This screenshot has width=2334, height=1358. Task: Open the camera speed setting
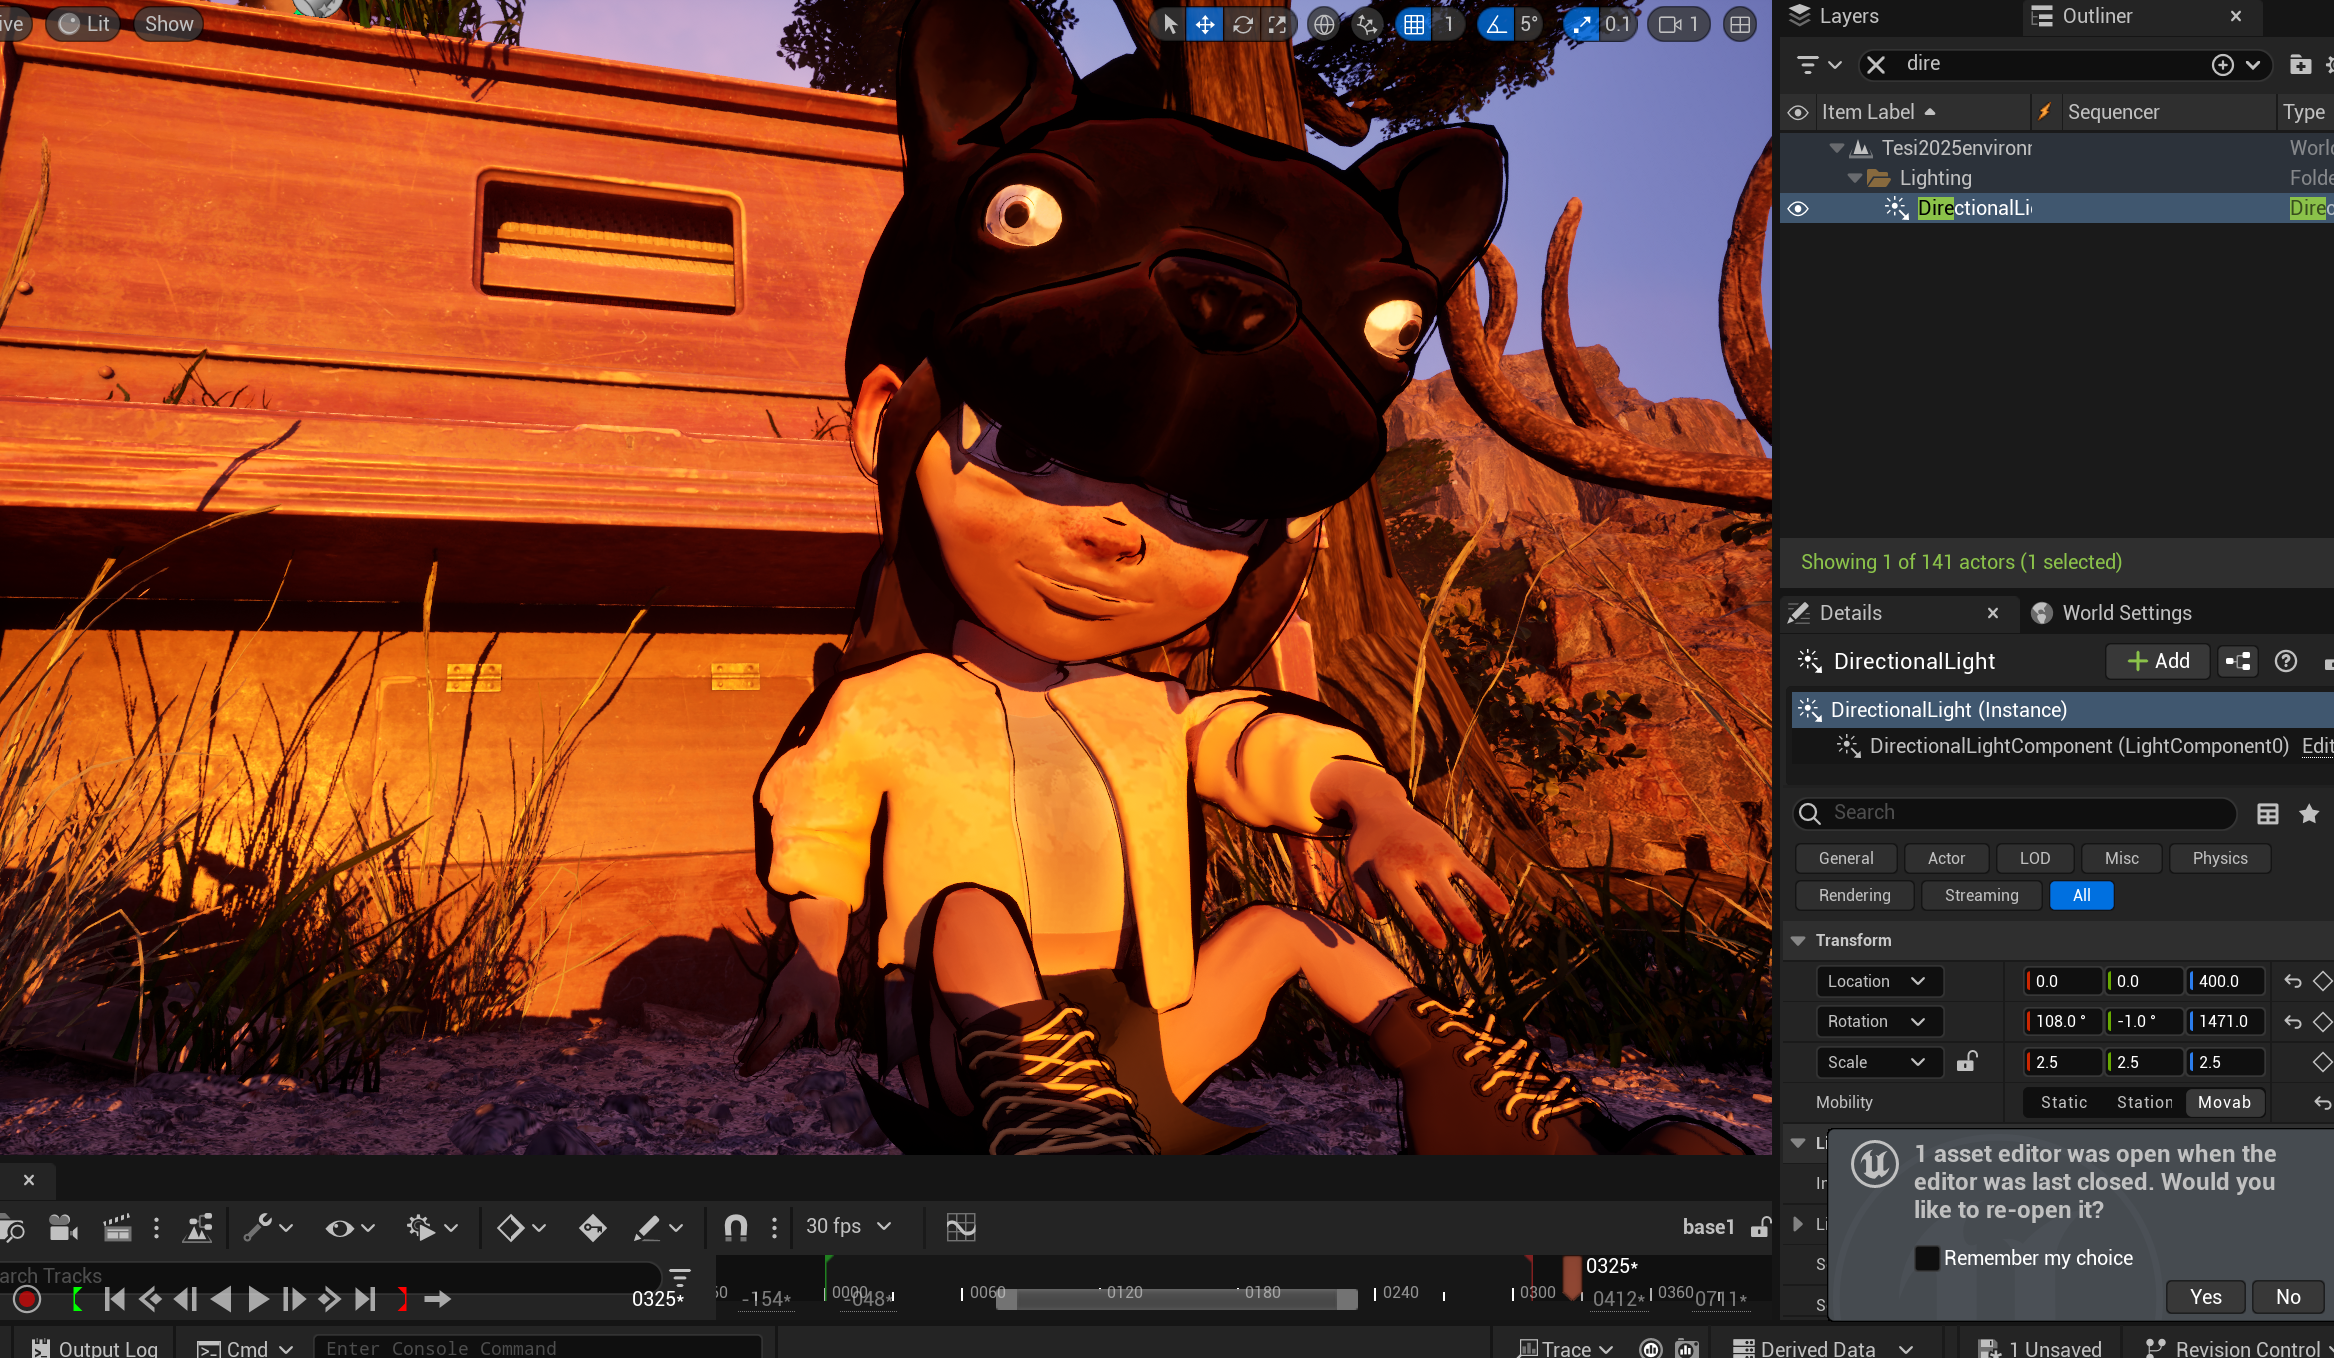(x=1678, y=24)
